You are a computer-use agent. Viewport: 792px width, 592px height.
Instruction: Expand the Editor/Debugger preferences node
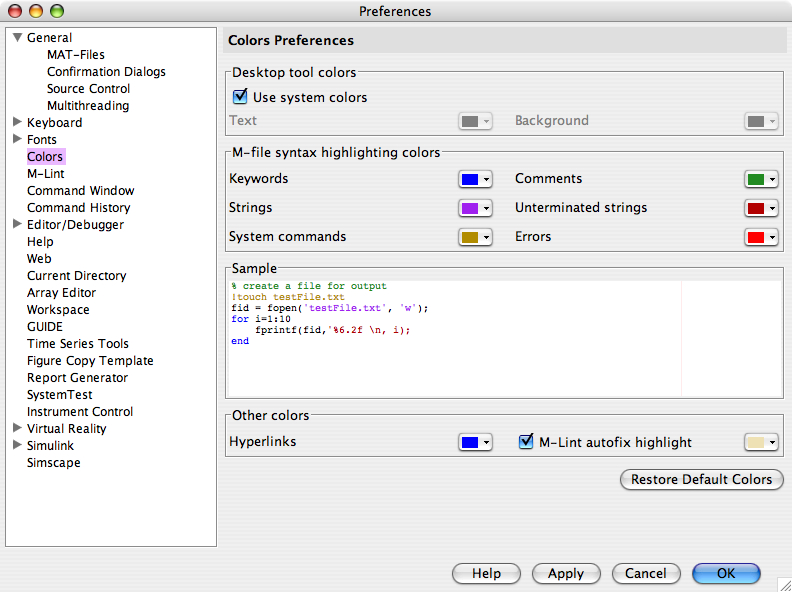(x=17, y=224)
